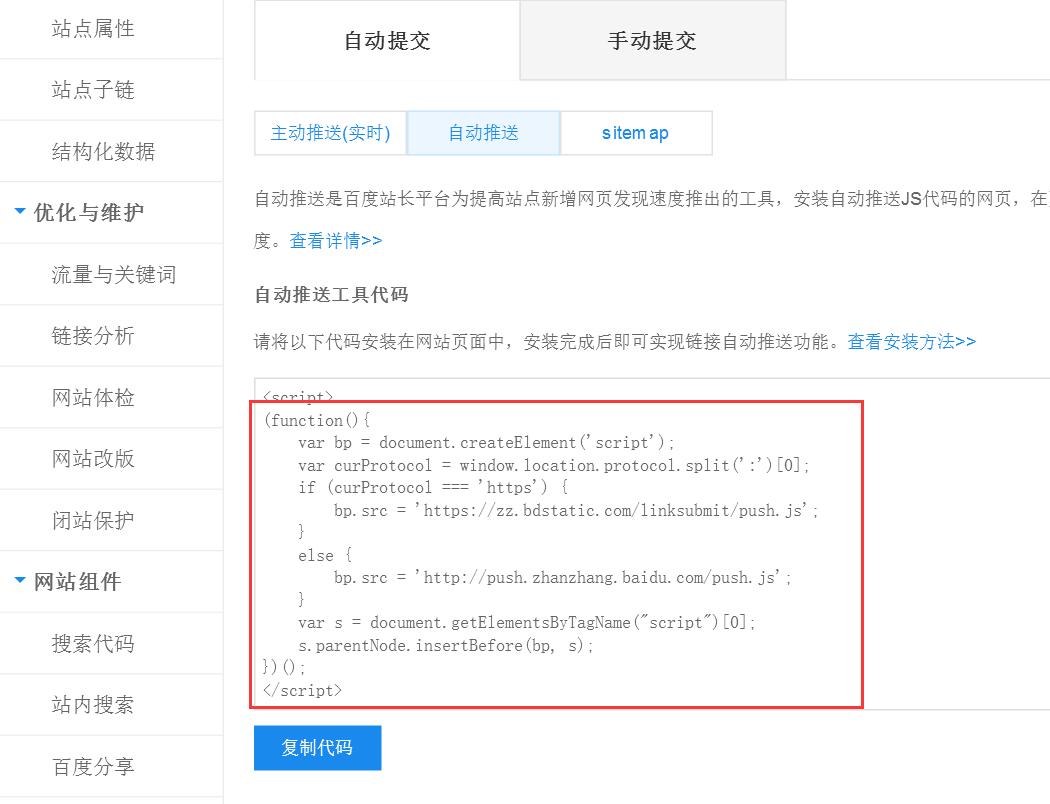
Task: Open the 查看安装方法>> link
Action: point(911,341)
